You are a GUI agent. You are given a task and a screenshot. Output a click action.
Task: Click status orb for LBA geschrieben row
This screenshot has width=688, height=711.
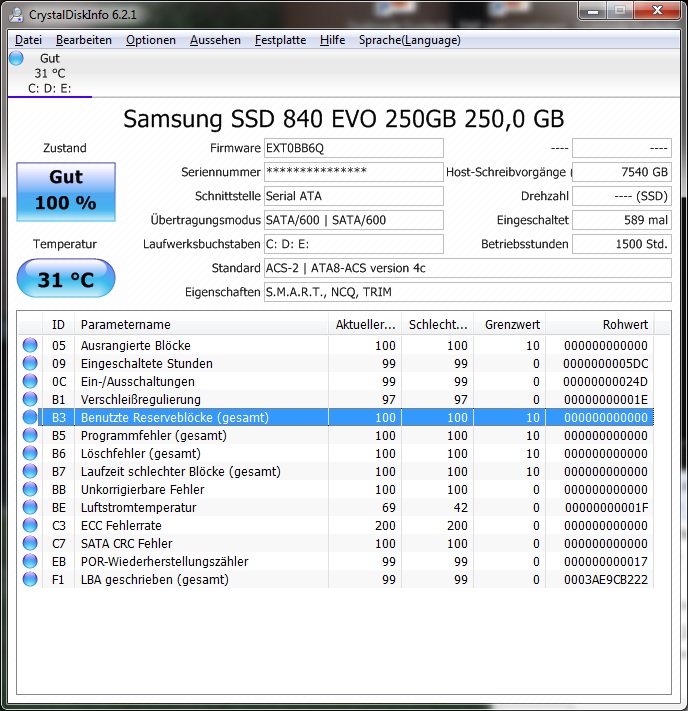30,579
